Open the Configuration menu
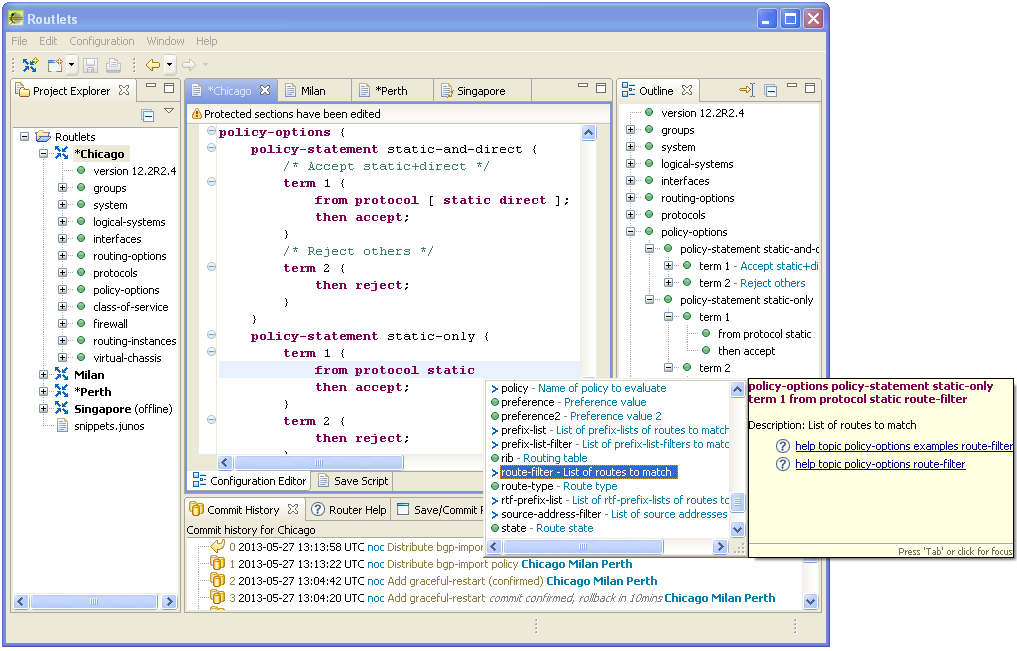1017x651 pixels. tap(102, 41)
